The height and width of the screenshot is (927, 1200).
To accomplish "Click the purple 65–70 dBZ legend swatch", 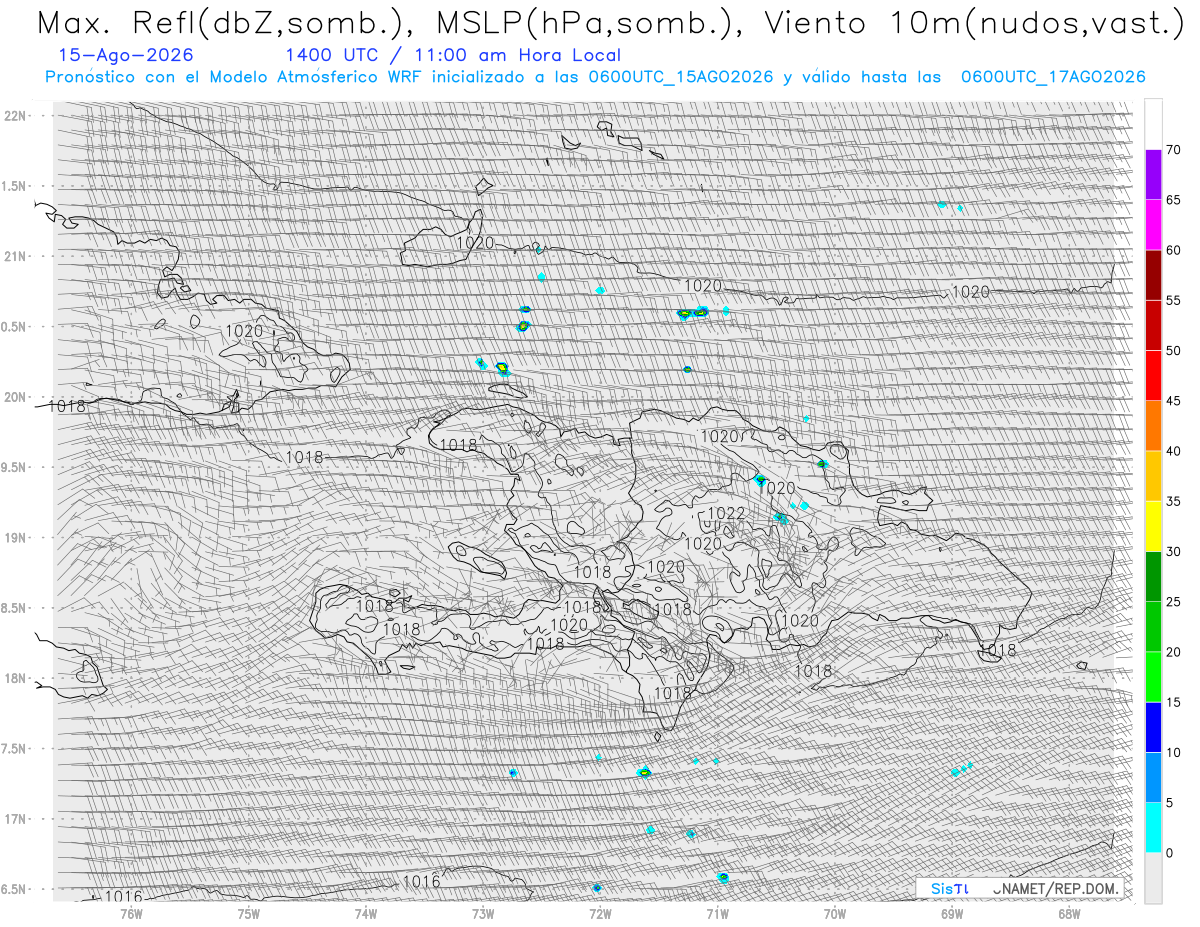I will click(x=1153, y=175).
